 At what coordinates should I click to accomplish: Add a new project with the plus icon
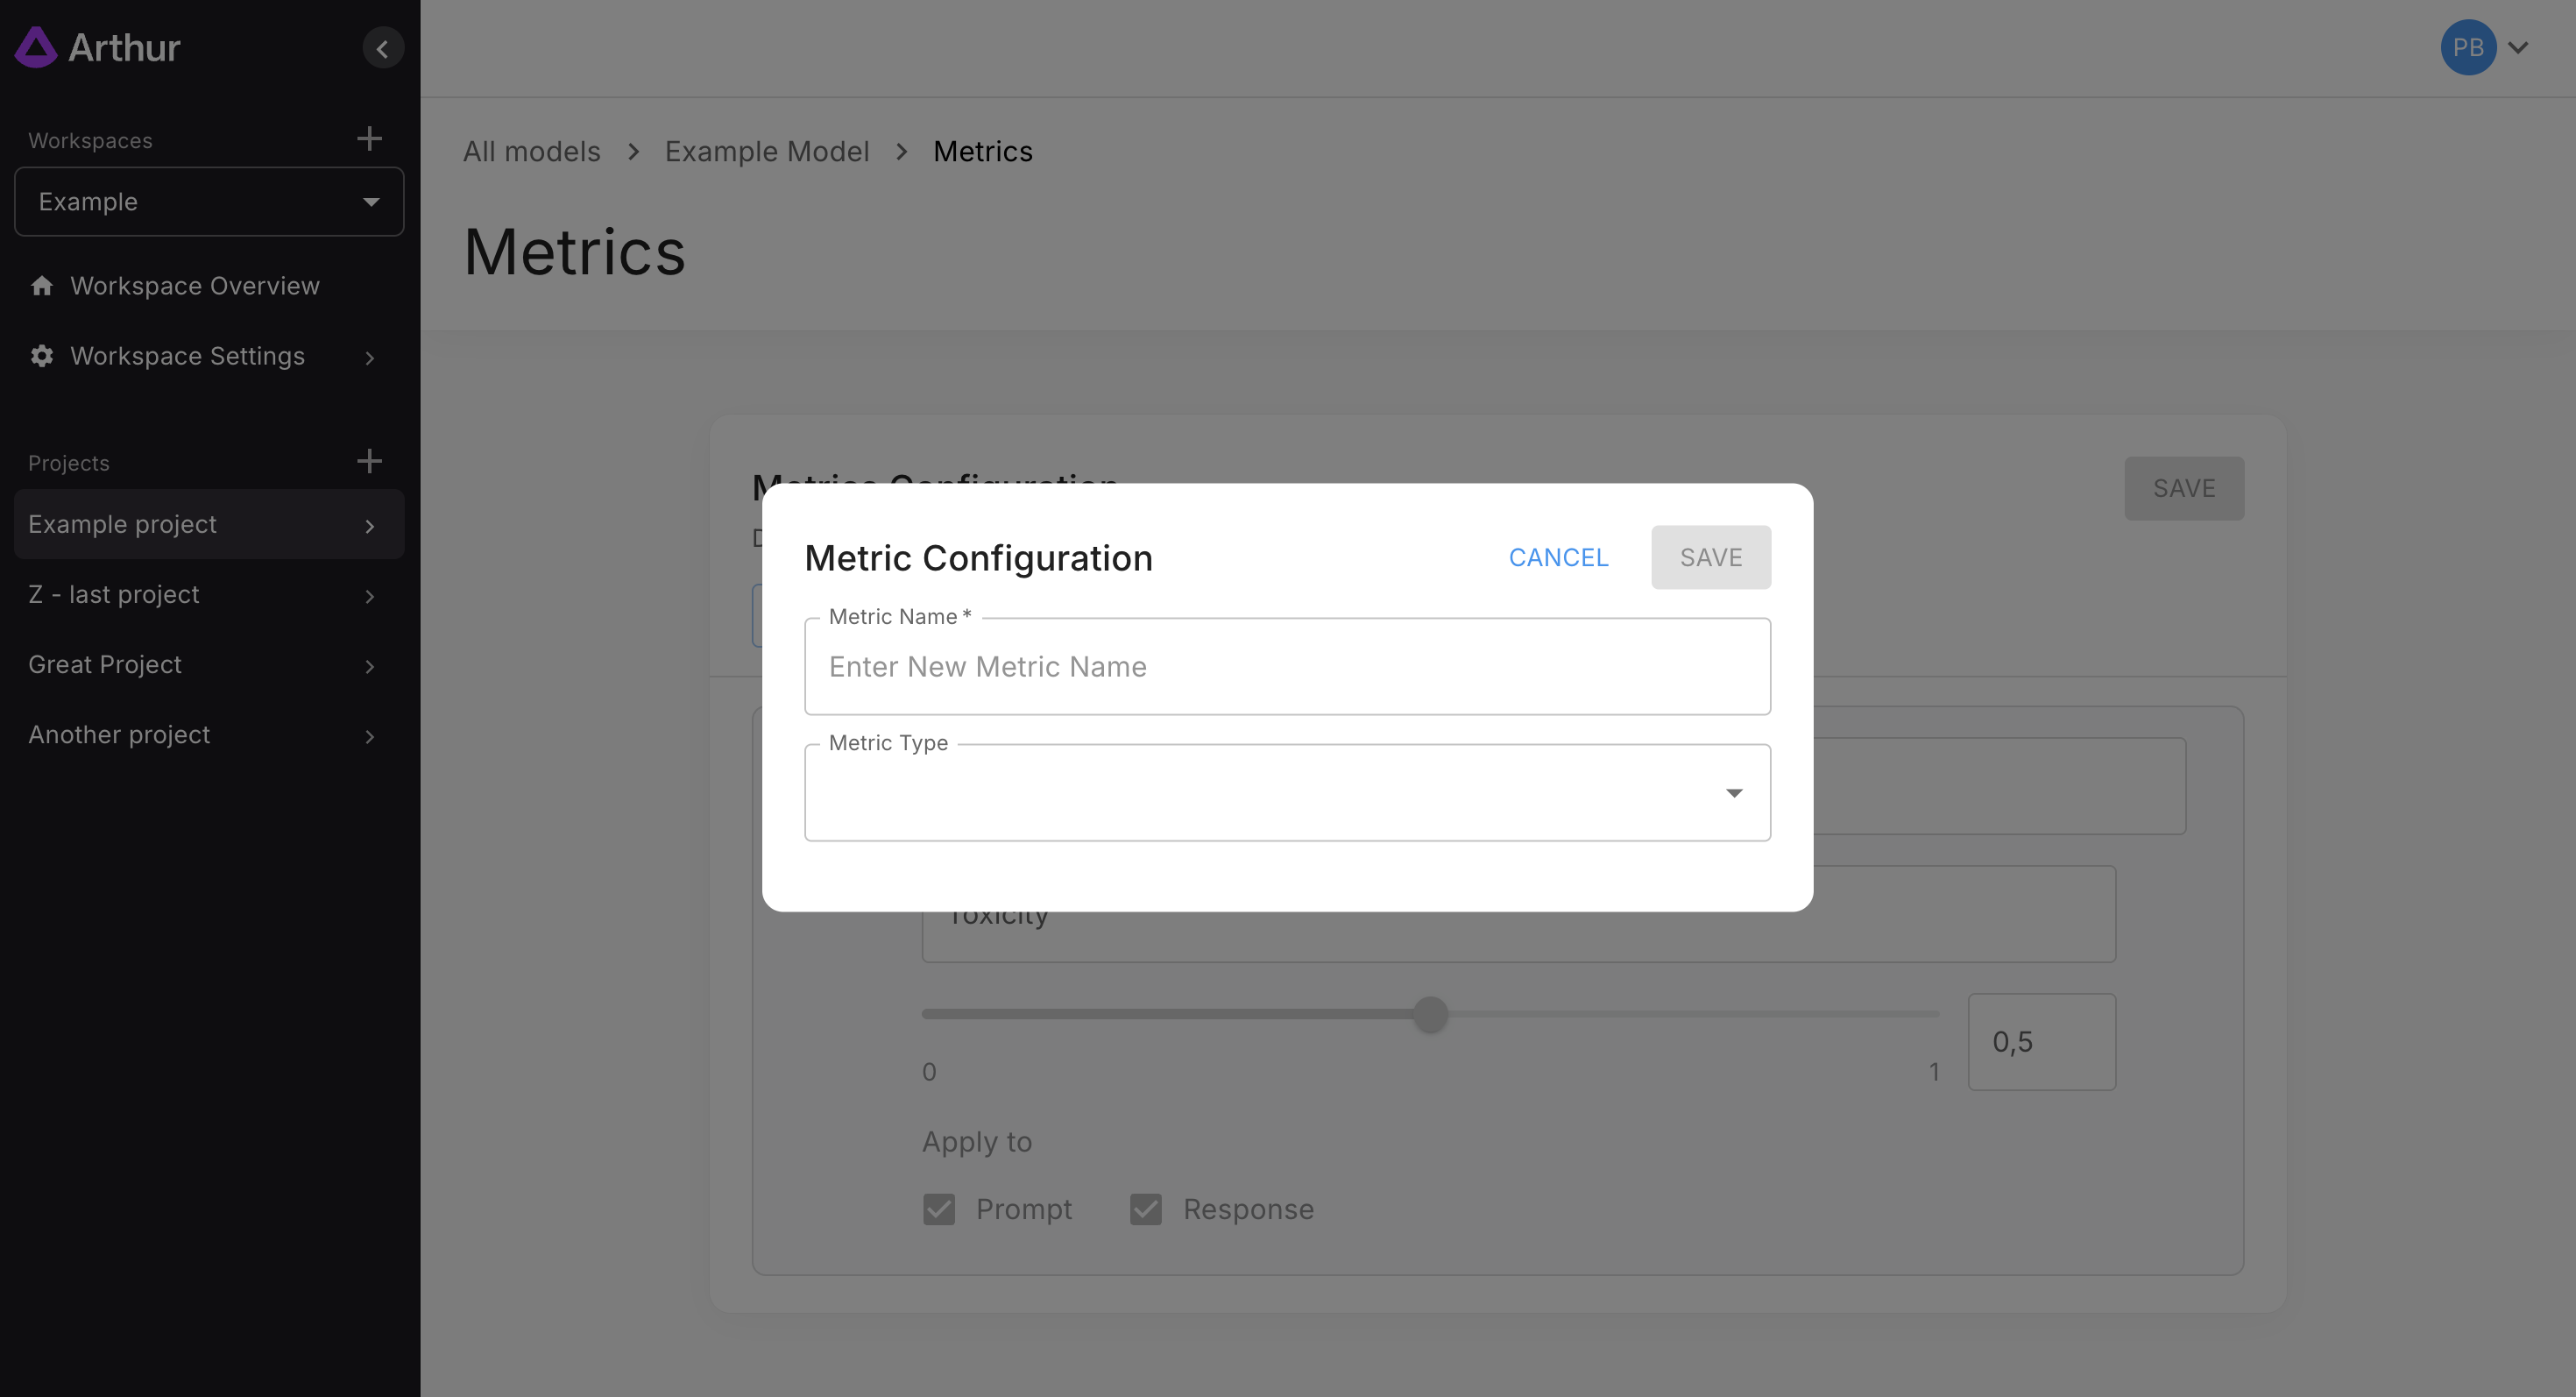(369, 461)
